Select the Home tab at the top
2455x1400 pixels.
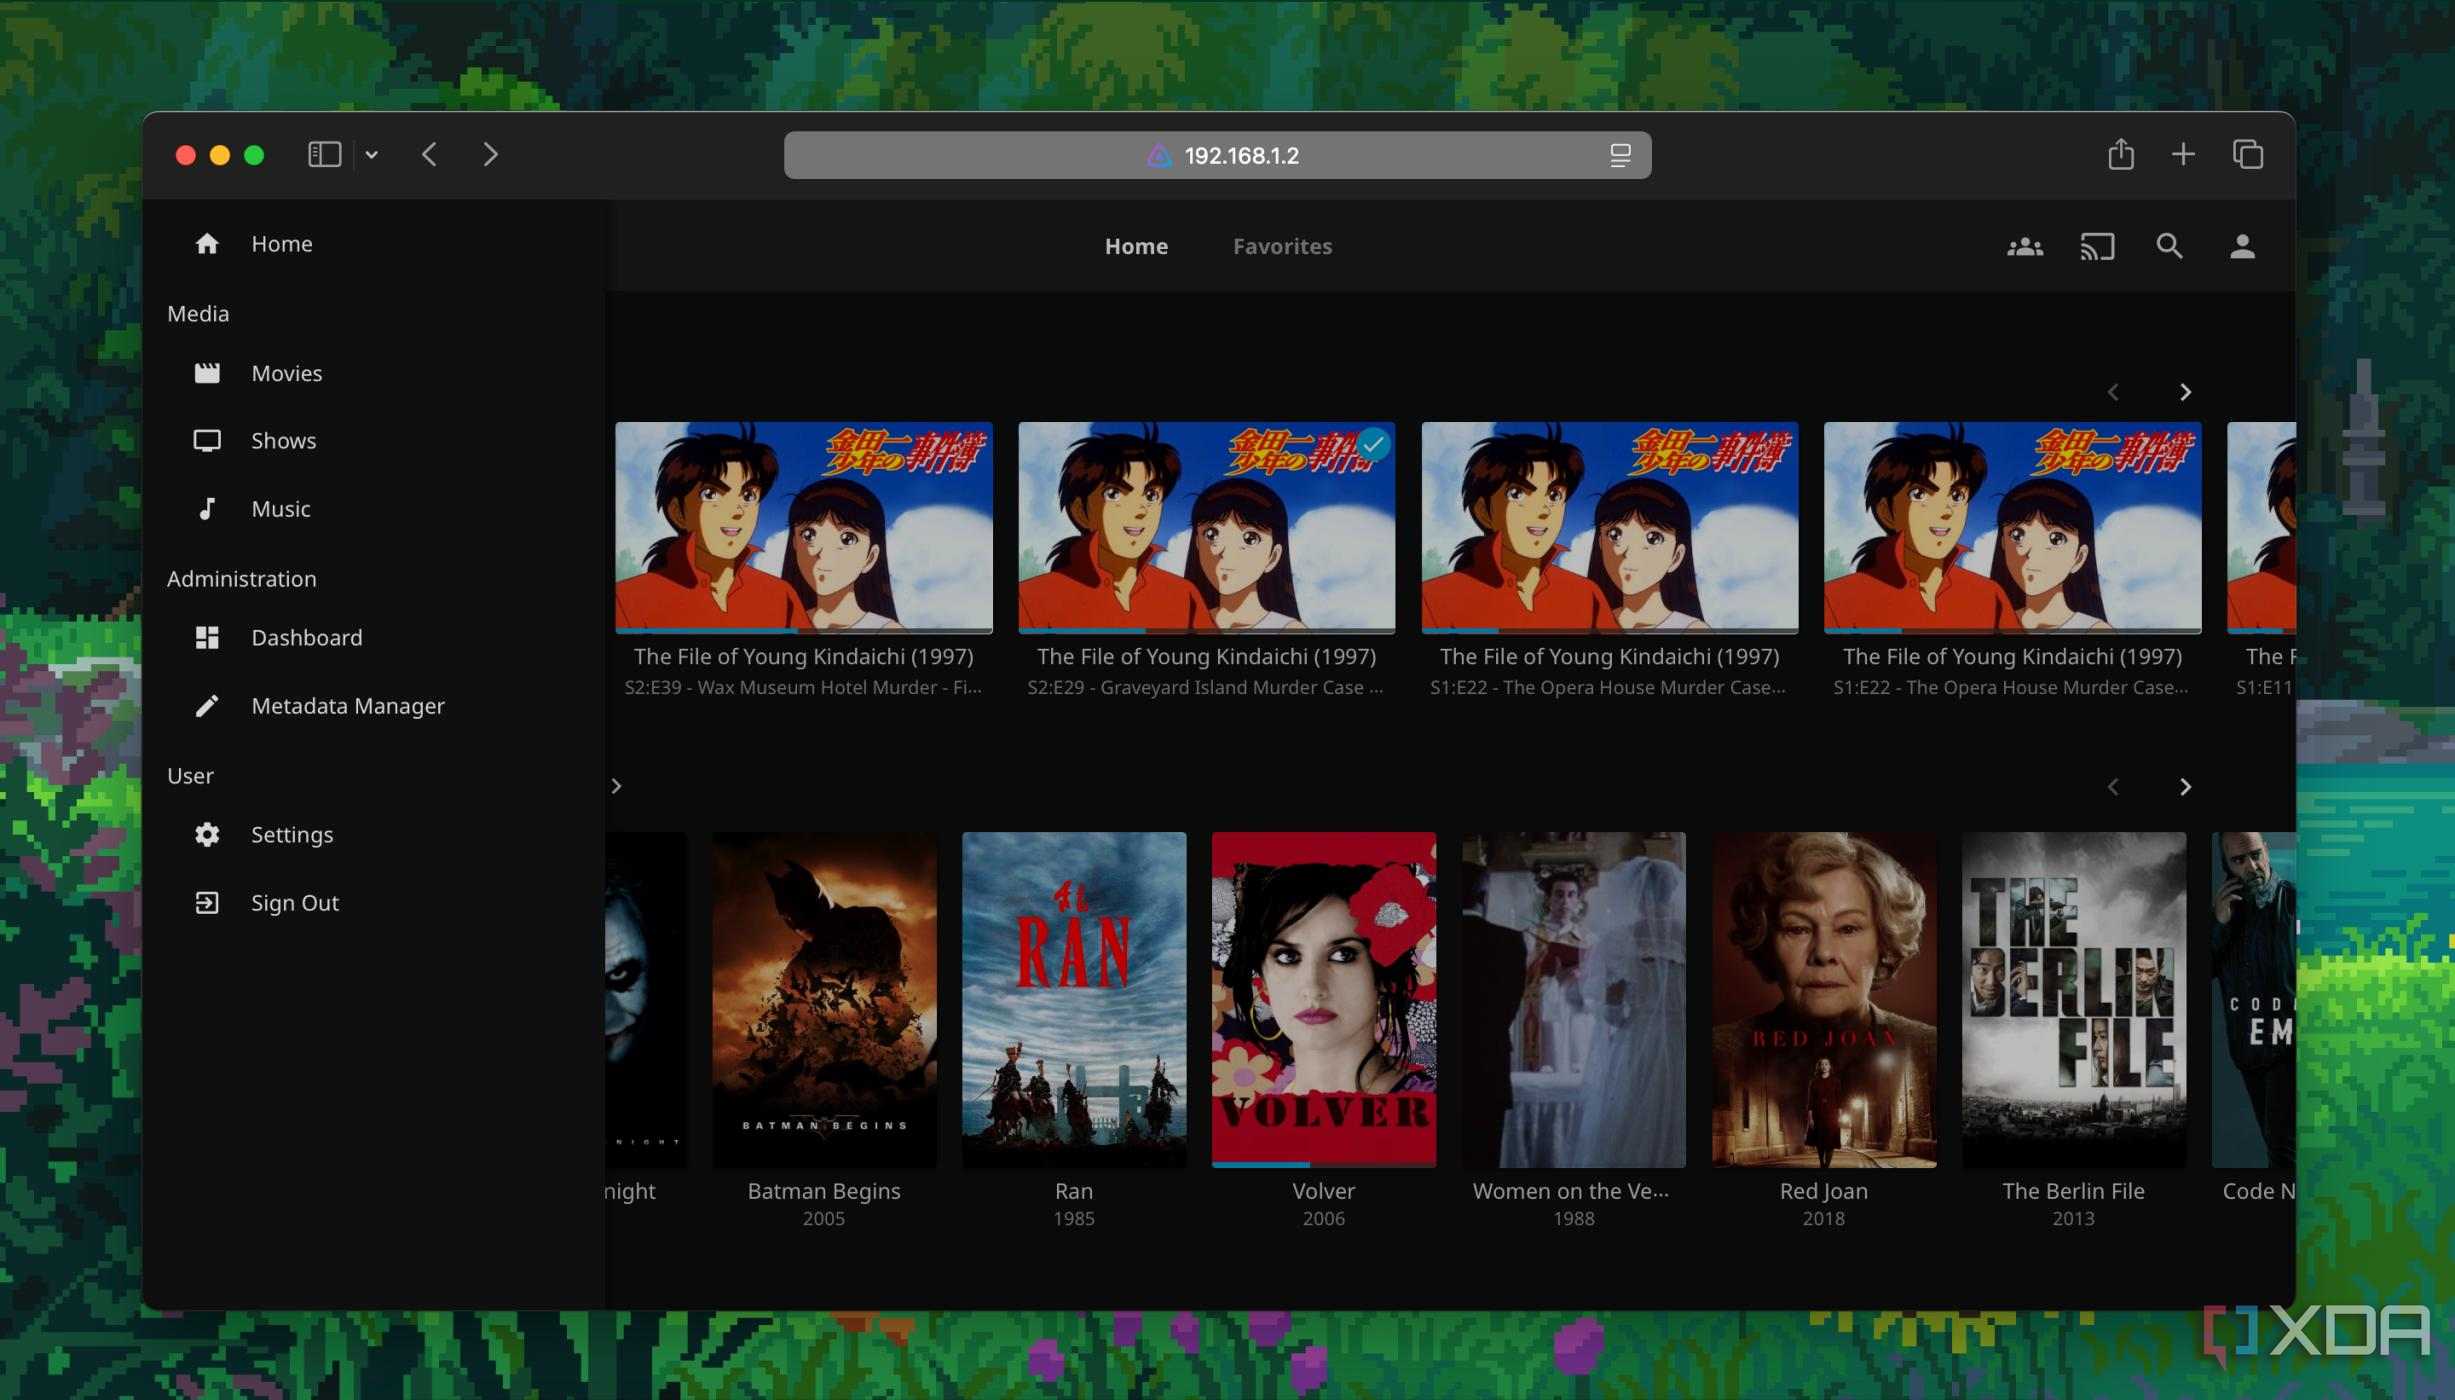(x=1136, y=246)
